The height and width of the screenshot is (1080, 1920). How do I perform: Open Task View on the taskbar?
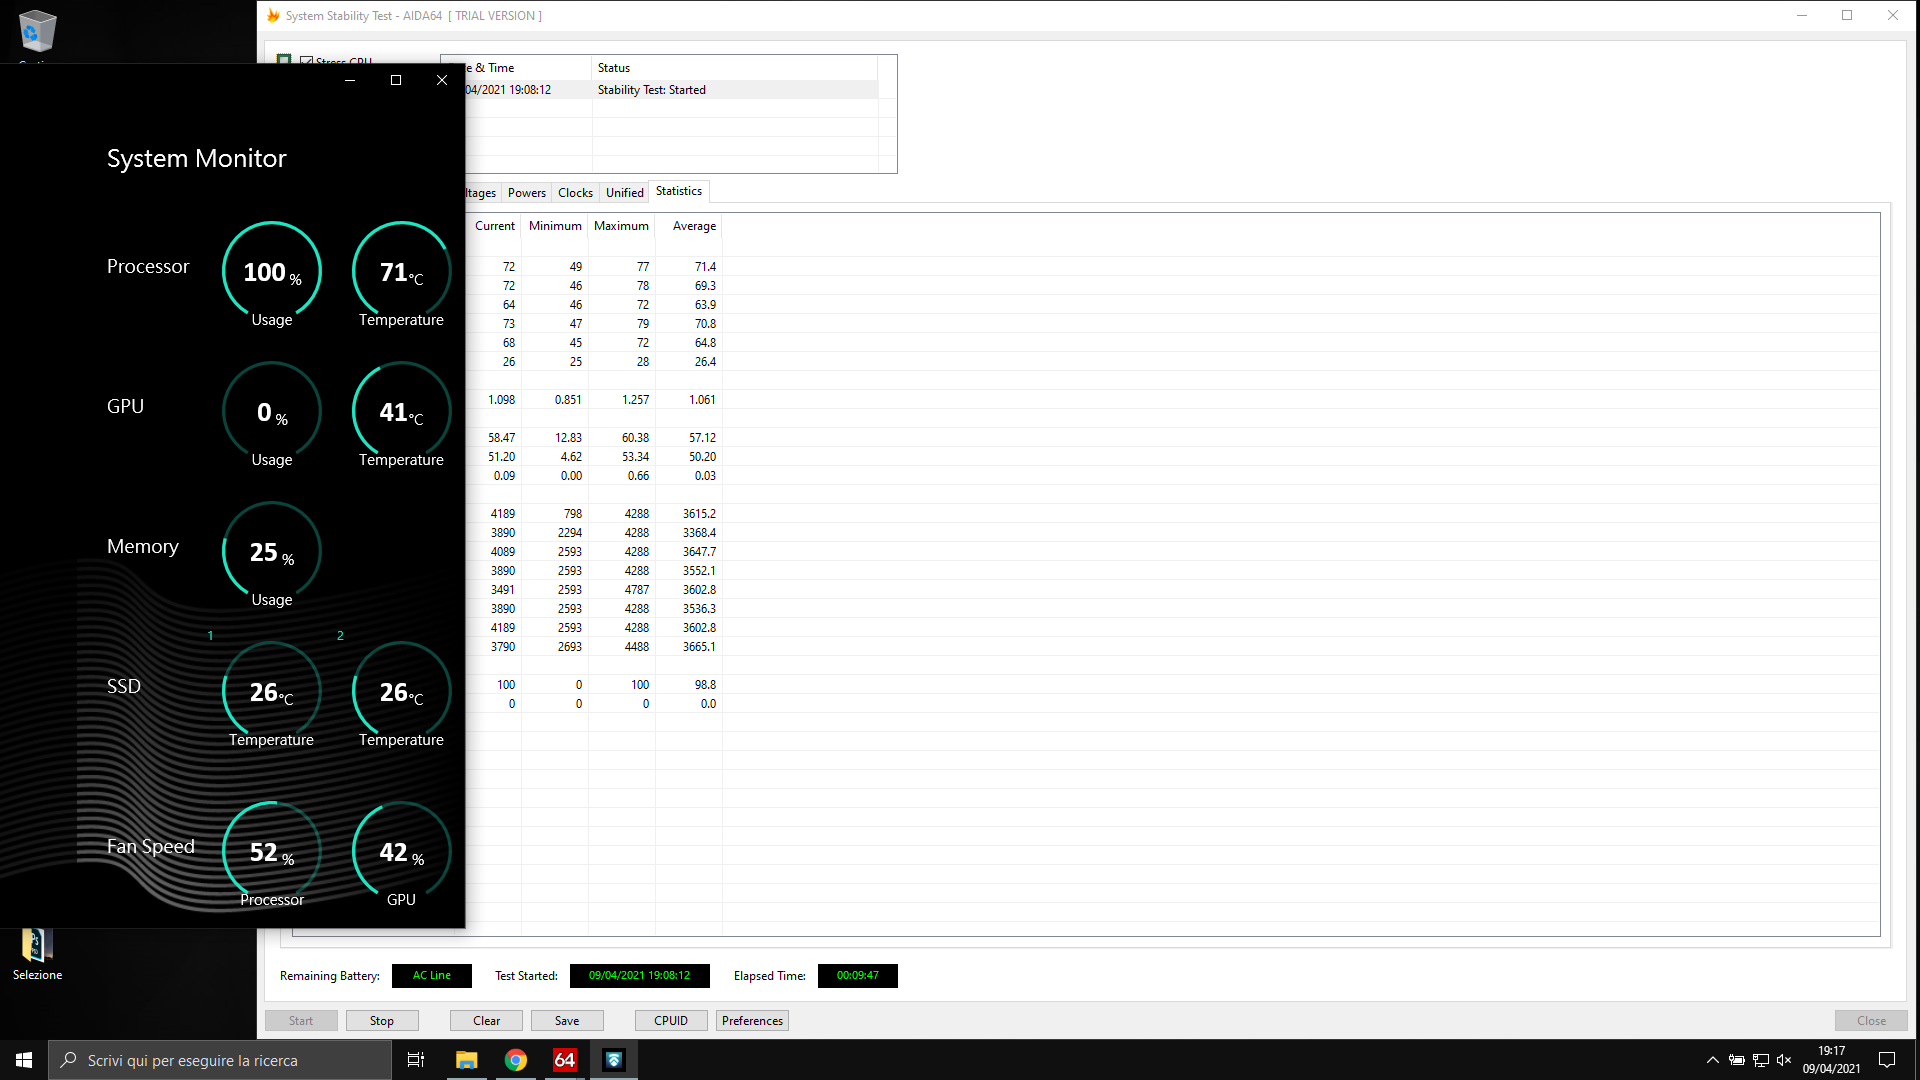[x=416, y=1060]
